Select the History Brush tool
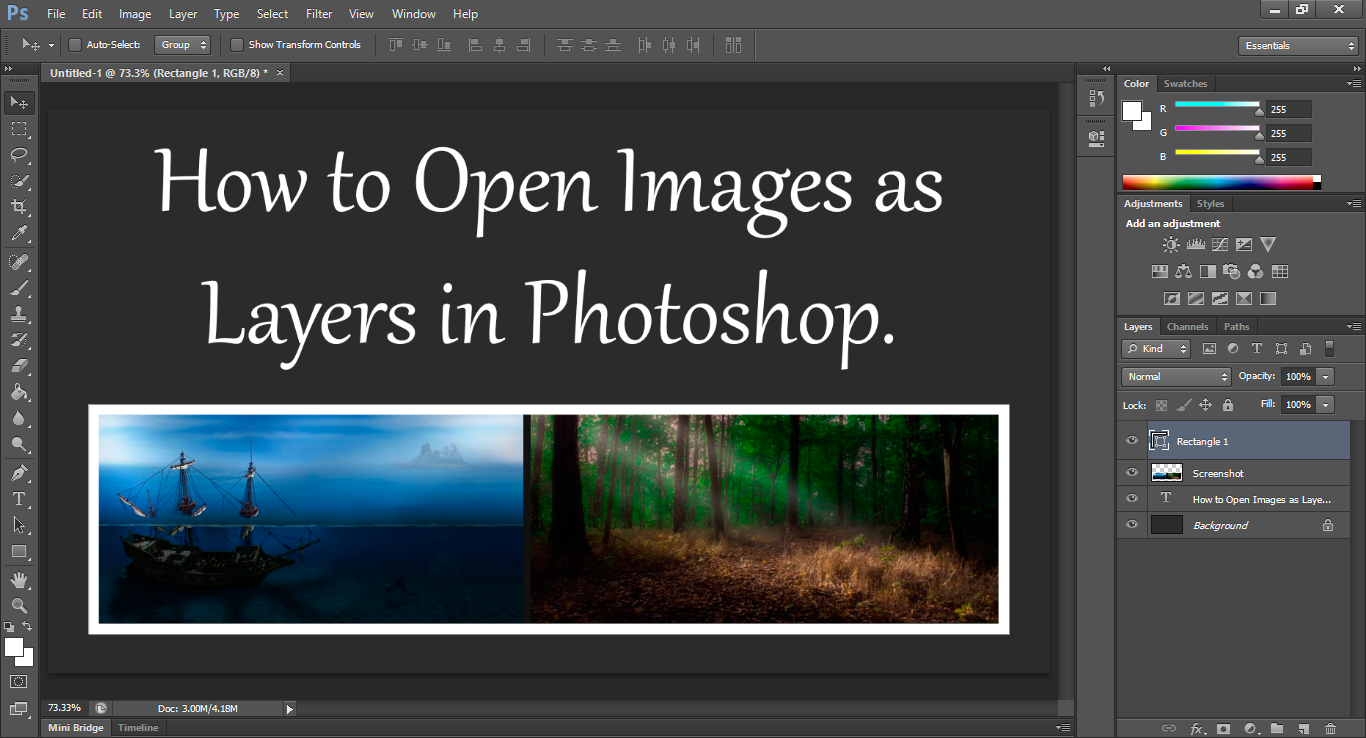The image size is (1366, 738). click(19, 340)
